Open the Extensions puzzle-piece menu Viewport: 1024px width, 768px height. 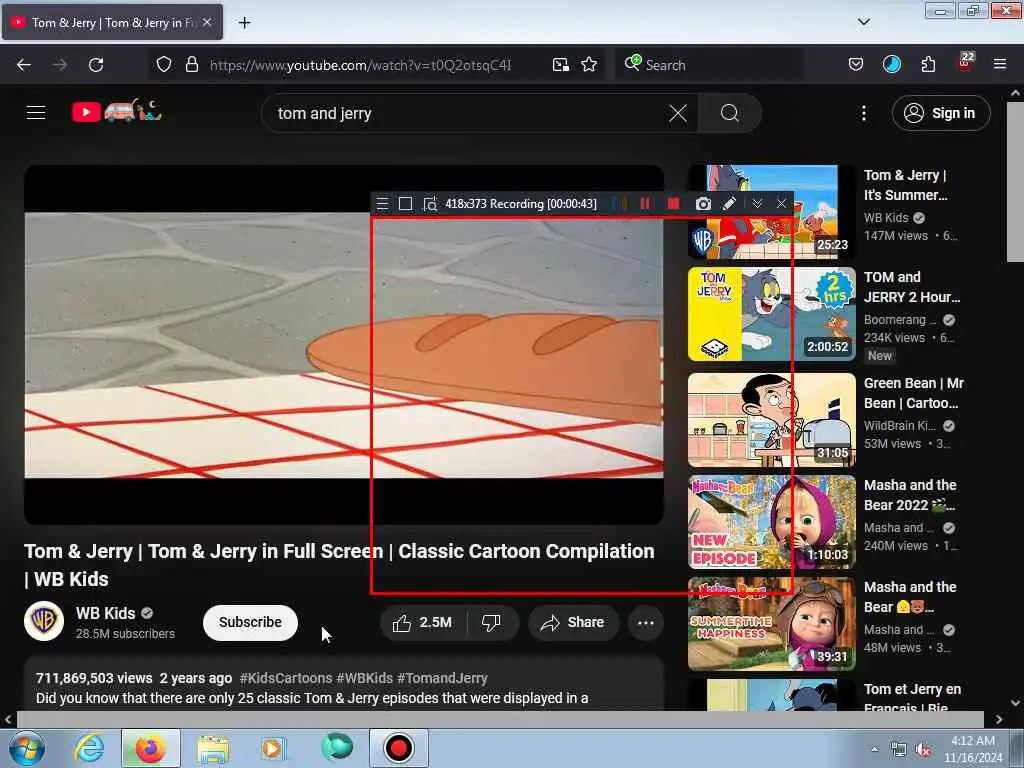tap(928, 65)
